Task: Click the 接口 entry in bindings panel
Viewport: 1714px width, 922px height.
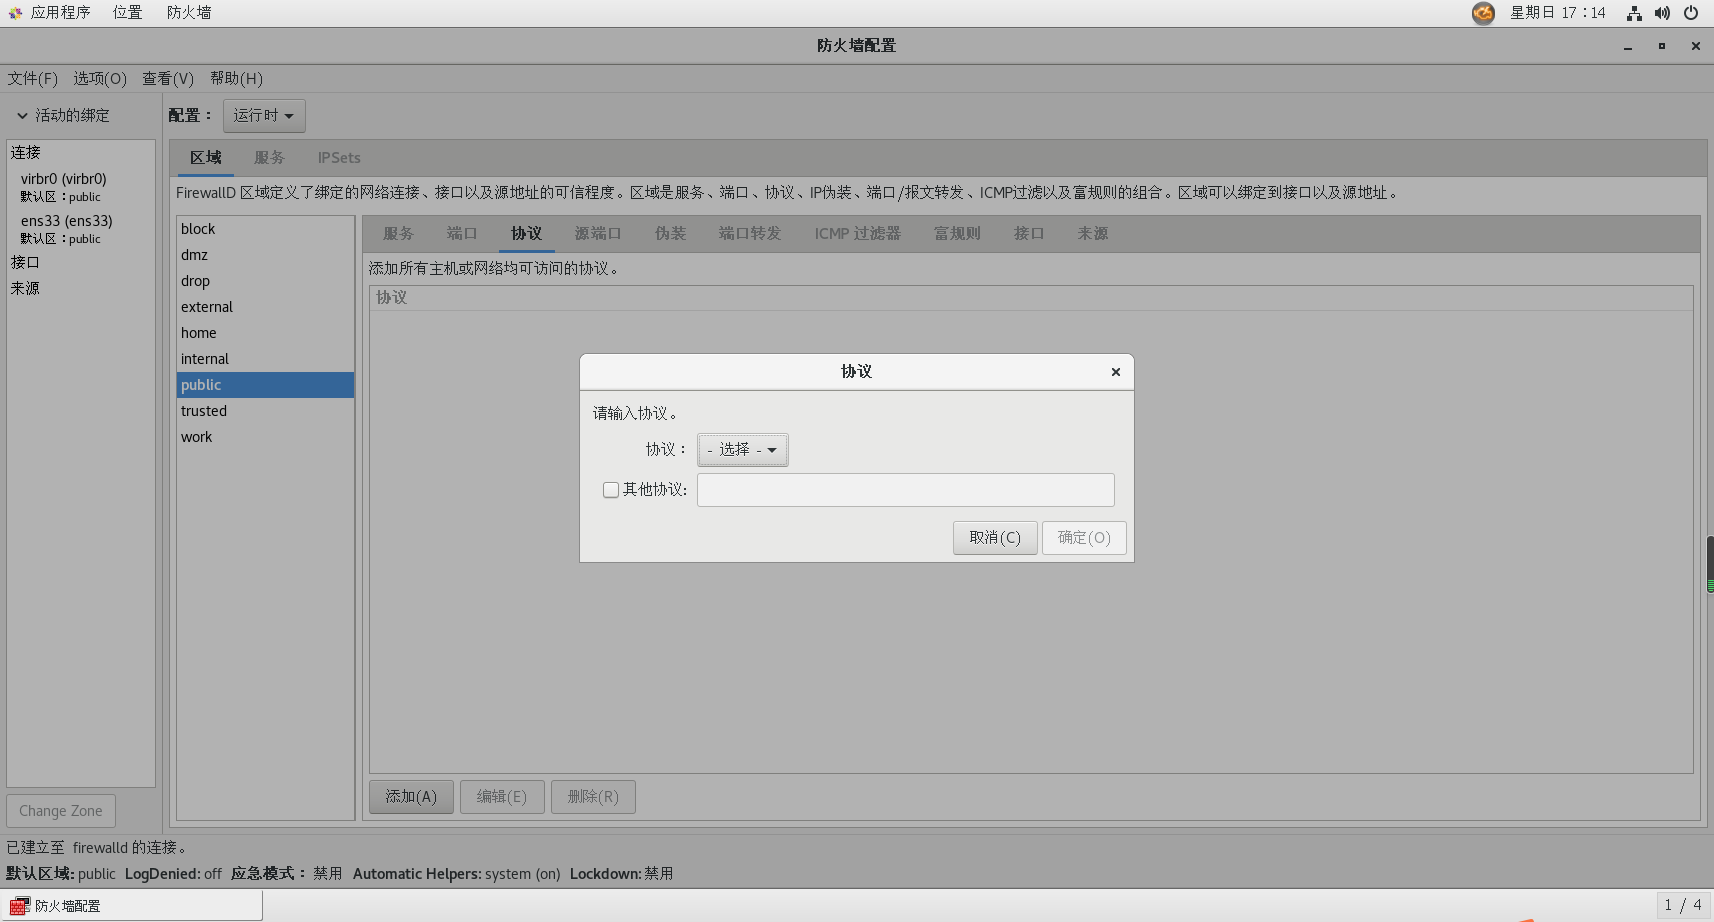Action: point(25,262)
